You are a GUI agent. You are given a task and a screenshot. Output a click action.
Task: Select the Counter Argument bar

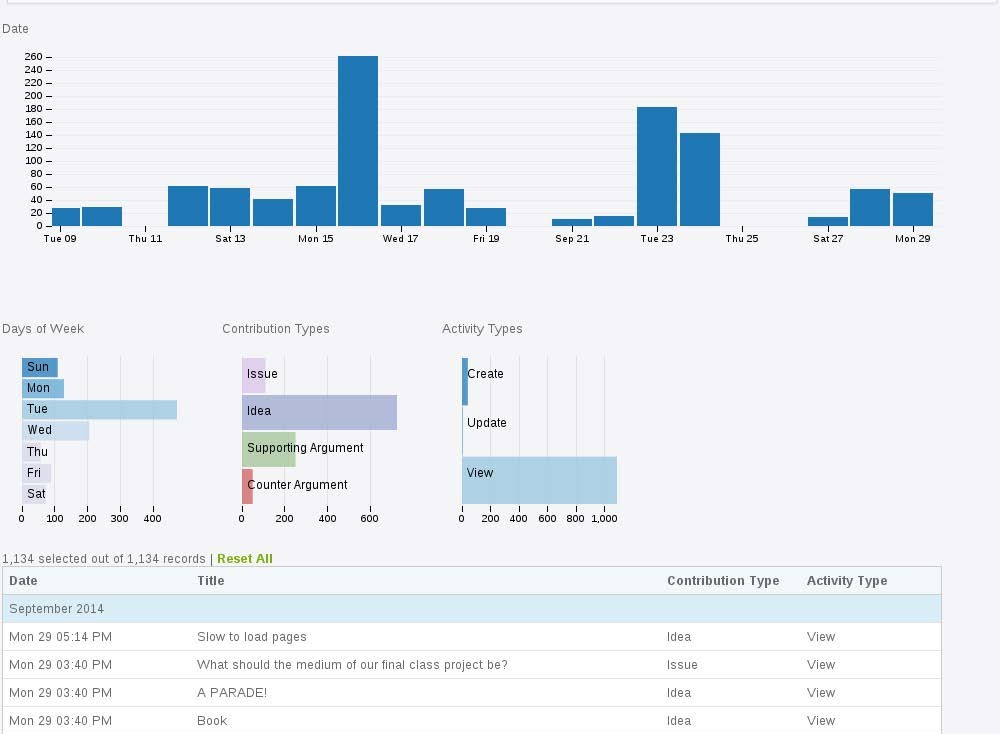click(246, 485)
